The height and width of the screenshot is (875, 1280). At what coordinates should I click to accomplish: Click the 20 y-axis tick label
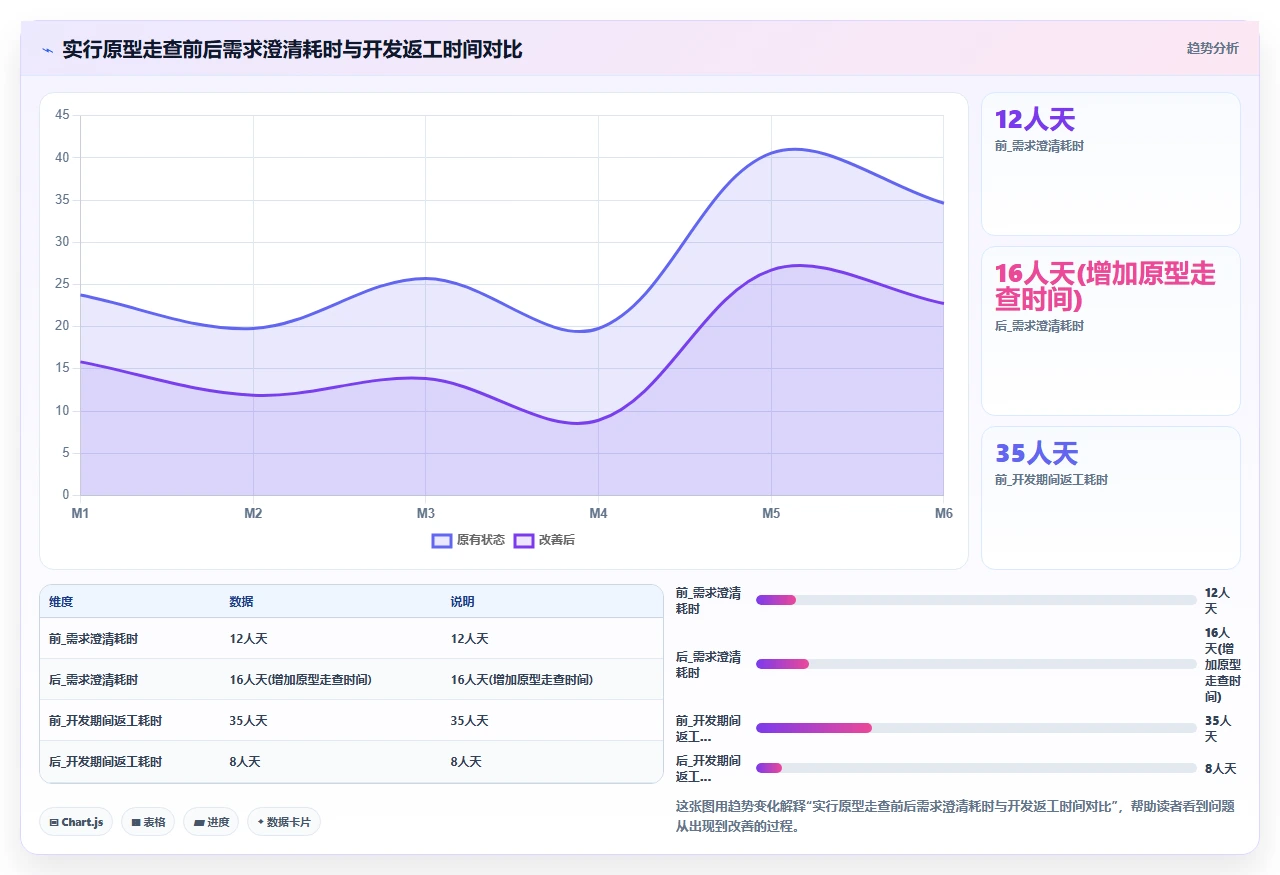[62, 326]
